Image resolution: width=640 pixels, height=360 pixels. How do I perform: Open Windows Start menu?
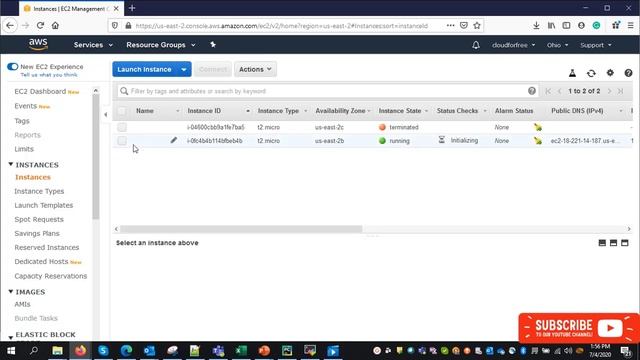coord(11,351)
